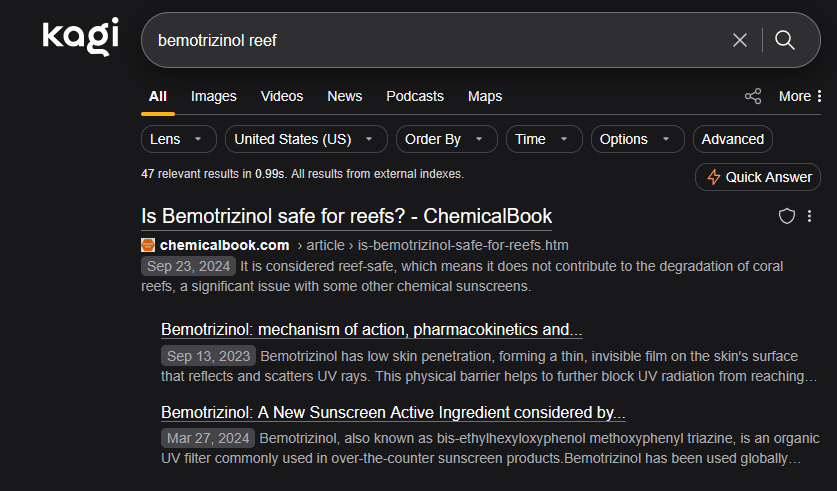Click the lightning Quick Answer button
Image resolution: width=837 pixels, height=491 pixels.
[x=757, y=177]
